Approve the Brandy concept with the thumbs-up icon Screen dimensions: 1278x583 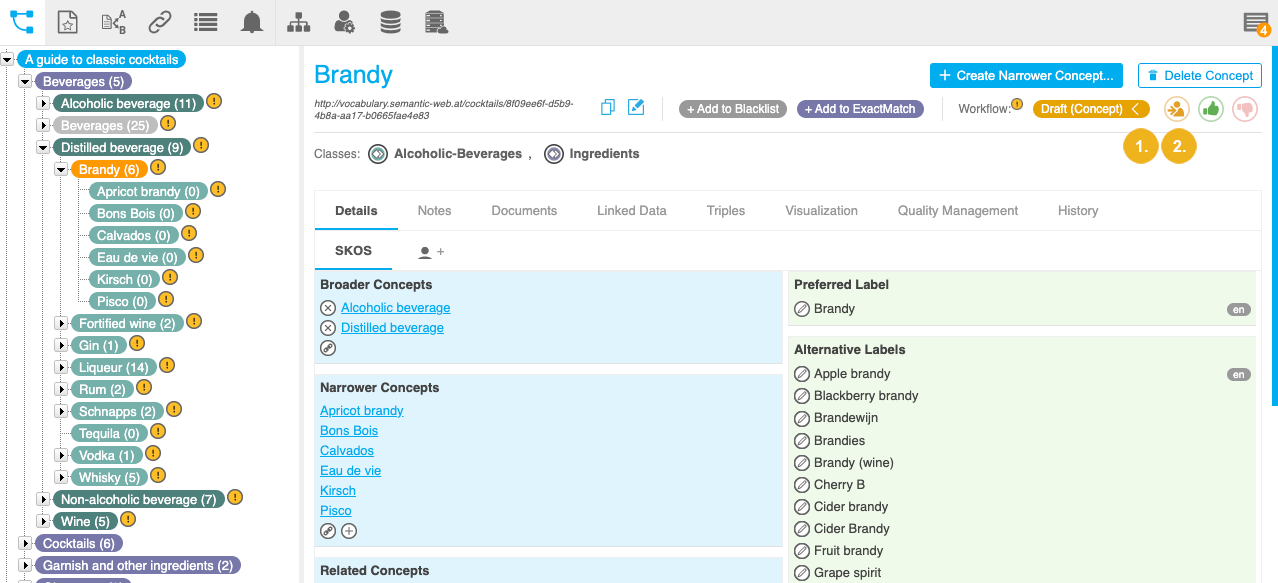point(1210,108)
